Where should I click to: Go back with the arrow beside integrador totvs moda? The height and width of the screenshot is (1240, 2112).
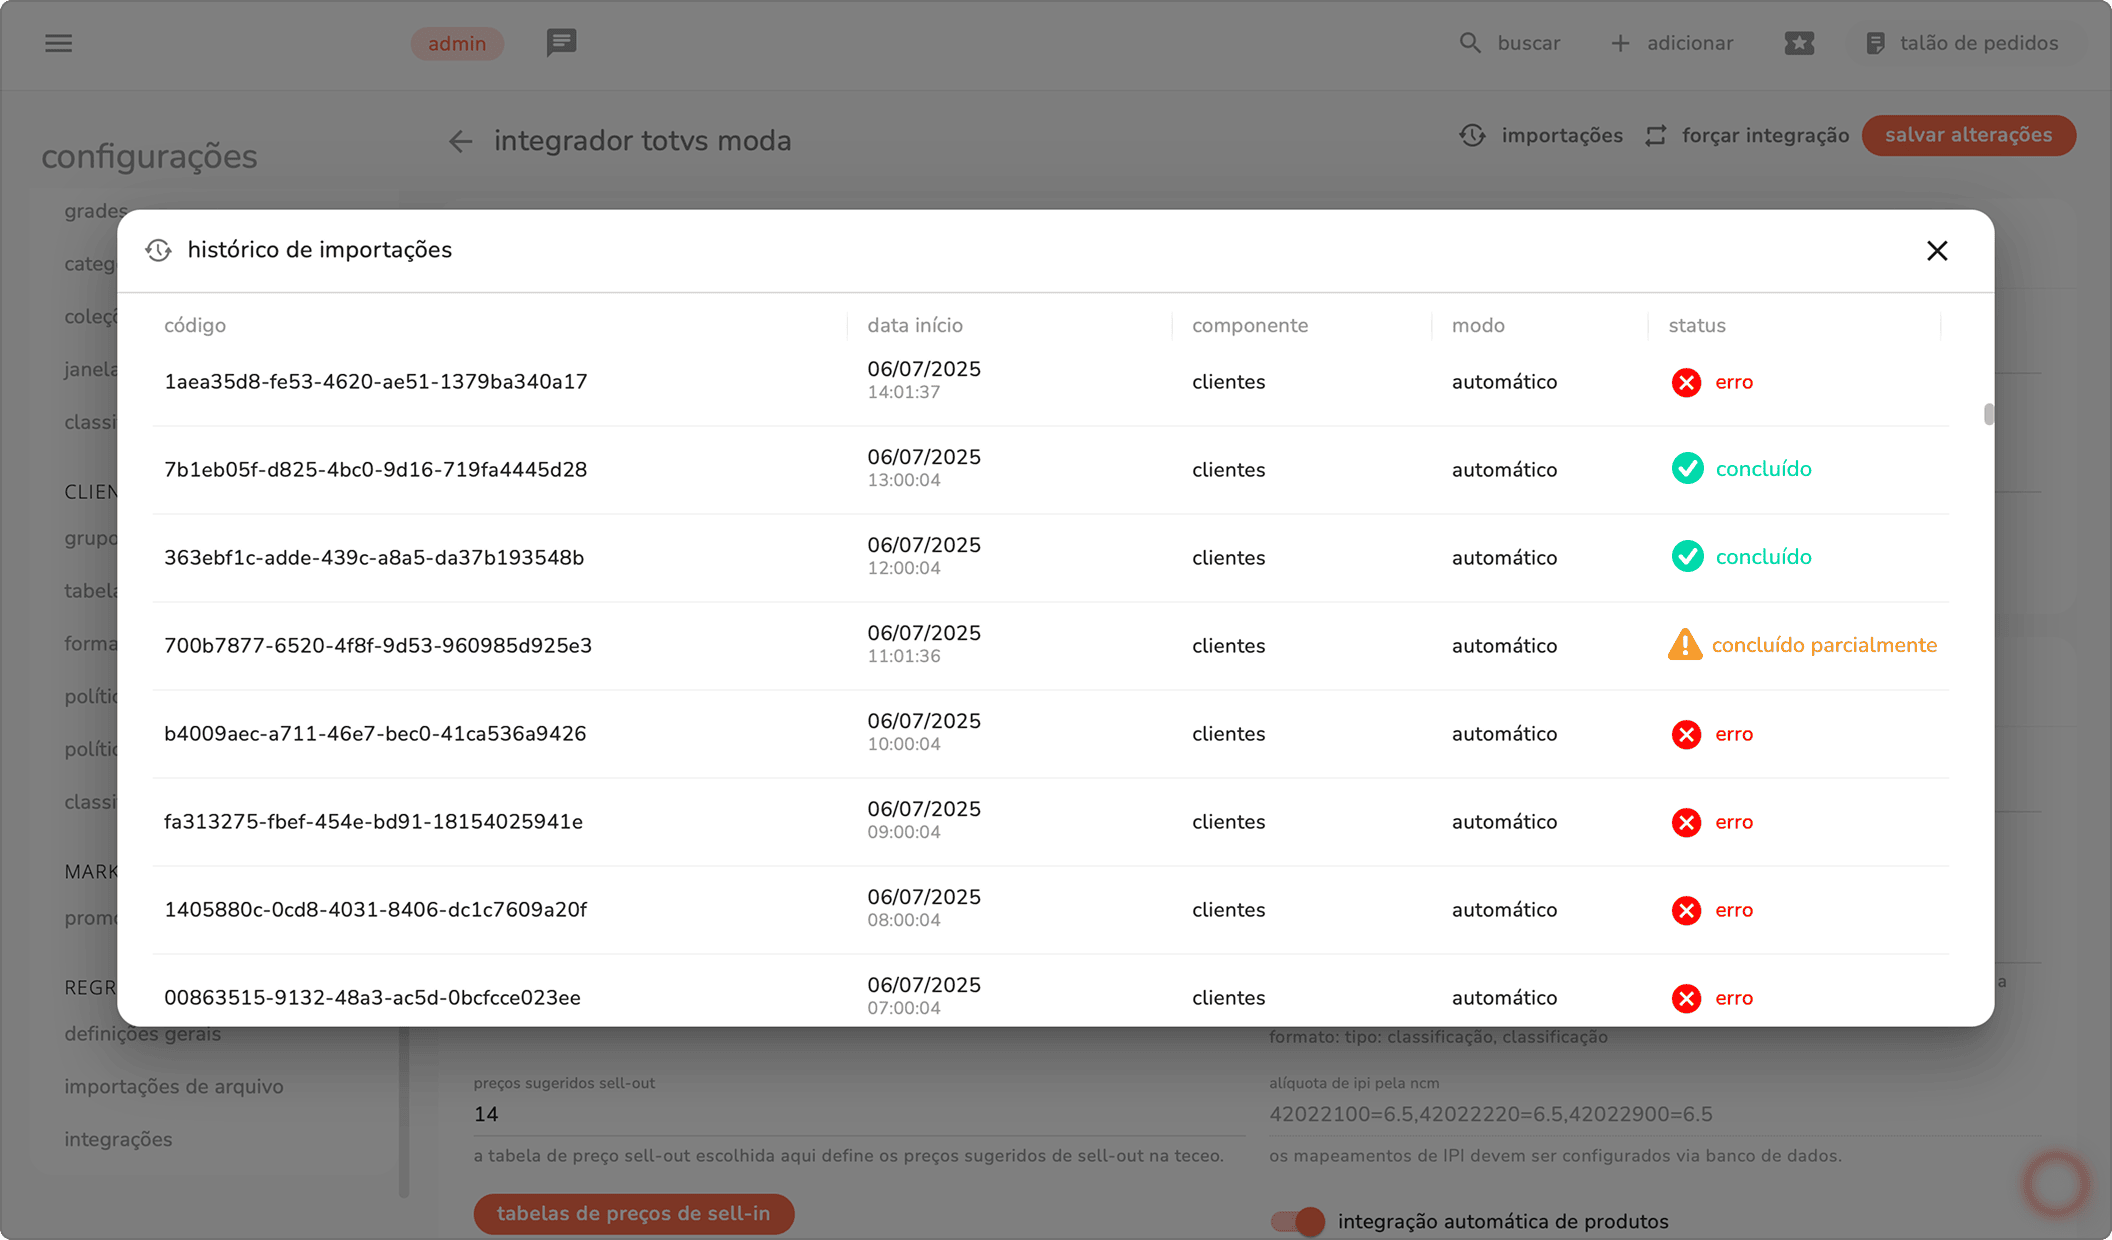[460, 141]
